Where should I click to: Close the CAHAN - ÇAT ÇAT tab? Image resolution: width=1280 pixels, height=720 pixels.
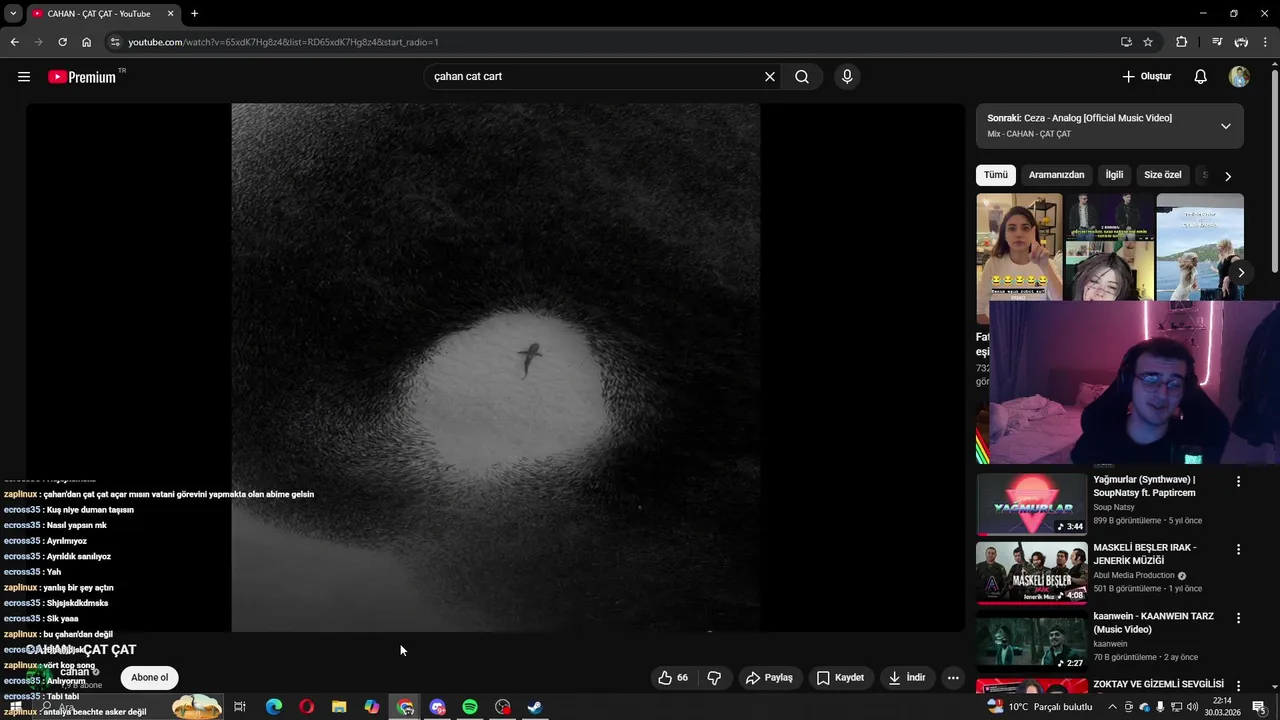[171, 14]
